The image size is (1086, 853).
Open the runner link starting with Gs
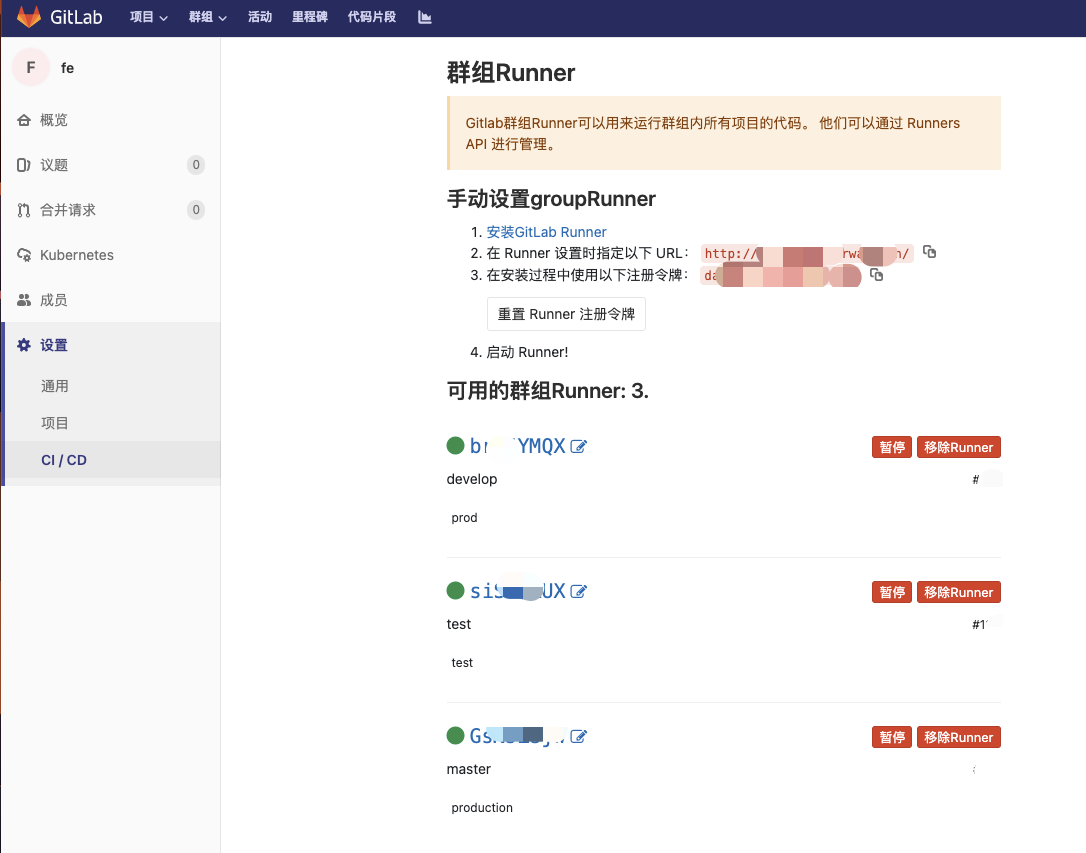[517, 736]
